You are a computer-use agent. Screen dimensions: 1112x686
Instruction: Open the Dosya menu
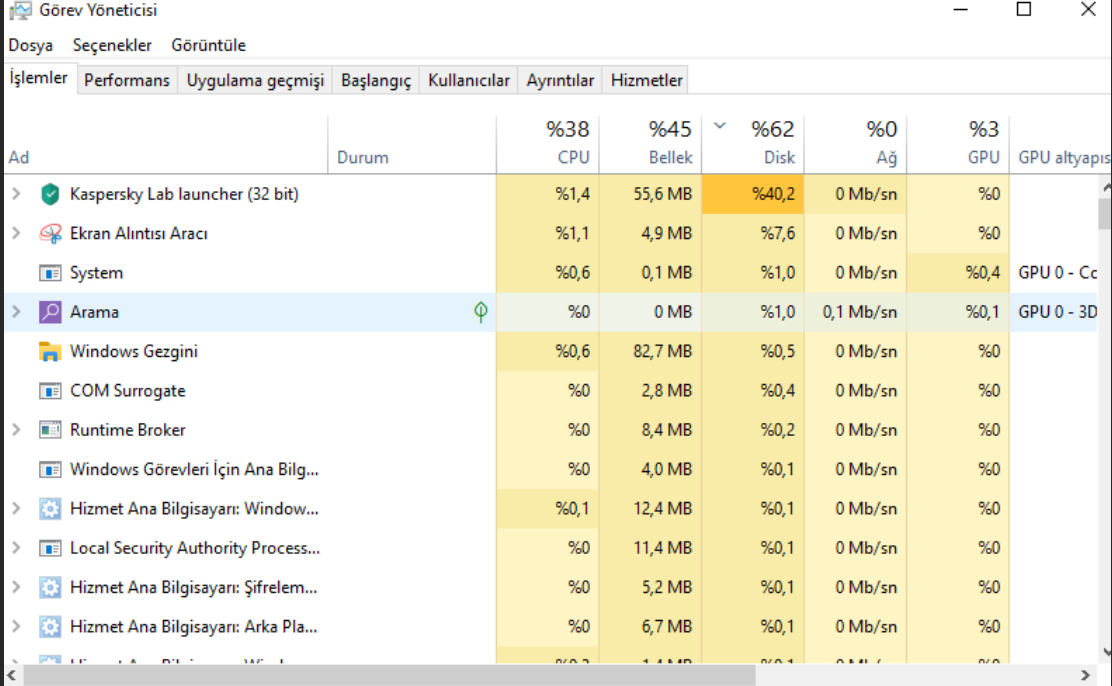coord(31,45)
